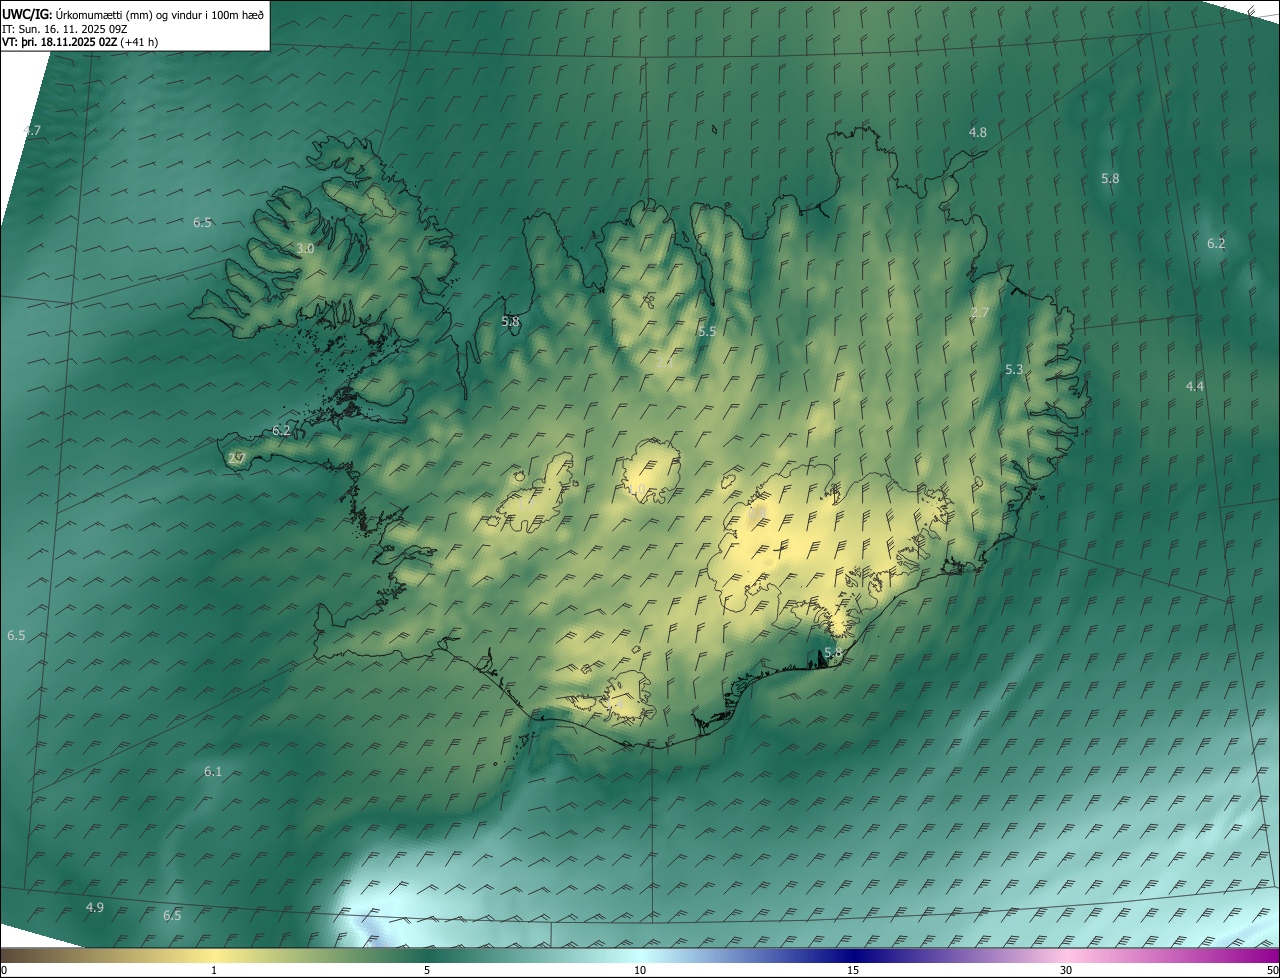Click the 6.1 value southwest of Iceland
1280x978 pixels.
pos(213,772)
